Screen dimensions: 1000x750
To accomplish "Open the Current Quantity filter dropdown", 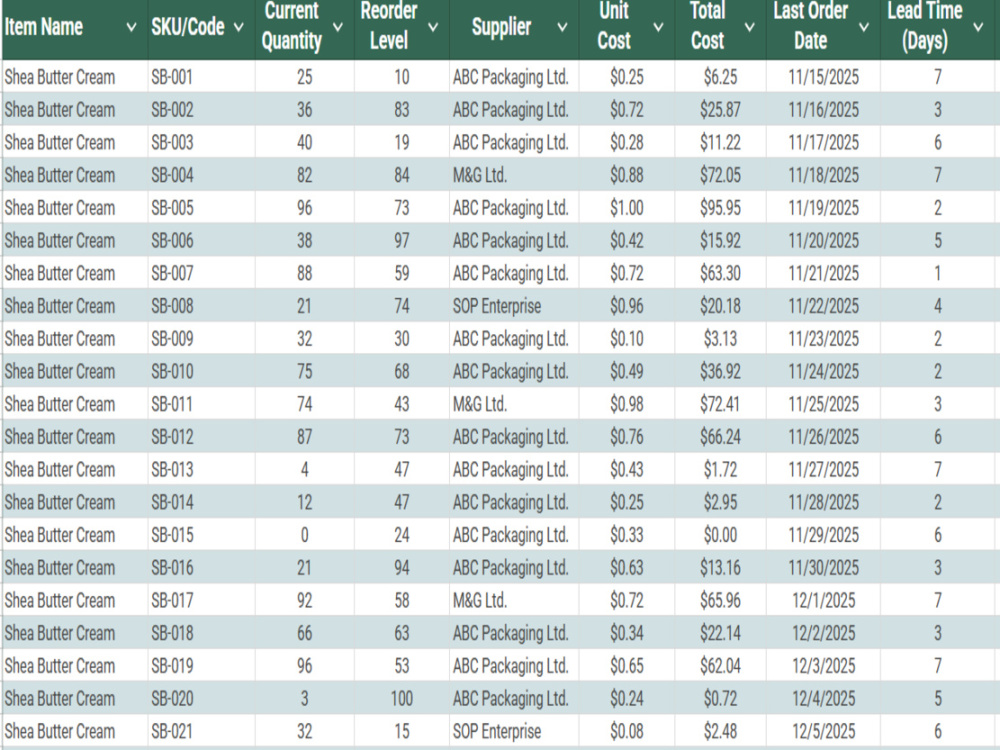I will [x=338, y=27].
